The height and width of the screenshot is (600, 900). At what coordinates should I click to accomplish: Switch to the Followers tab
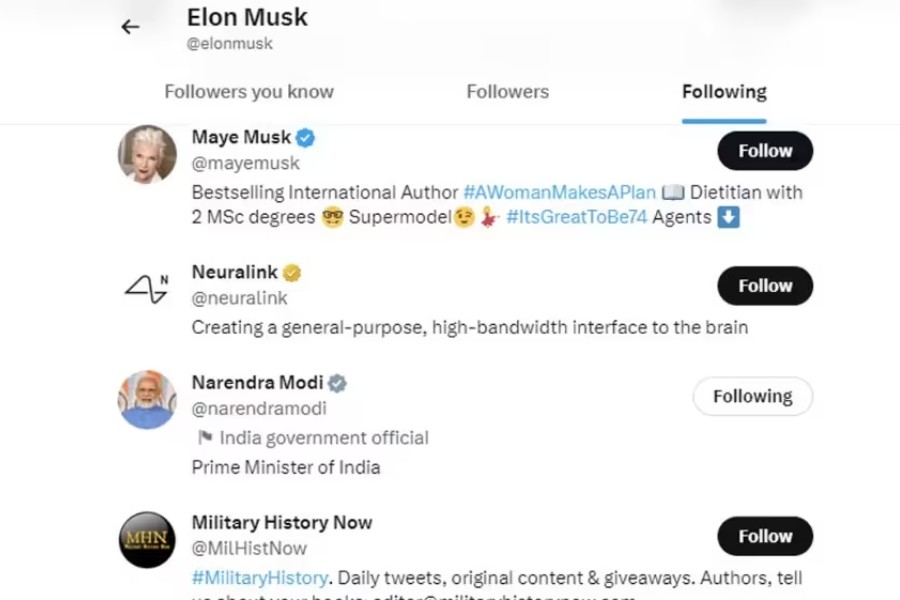pyautogui.click(x=507, y=91)
